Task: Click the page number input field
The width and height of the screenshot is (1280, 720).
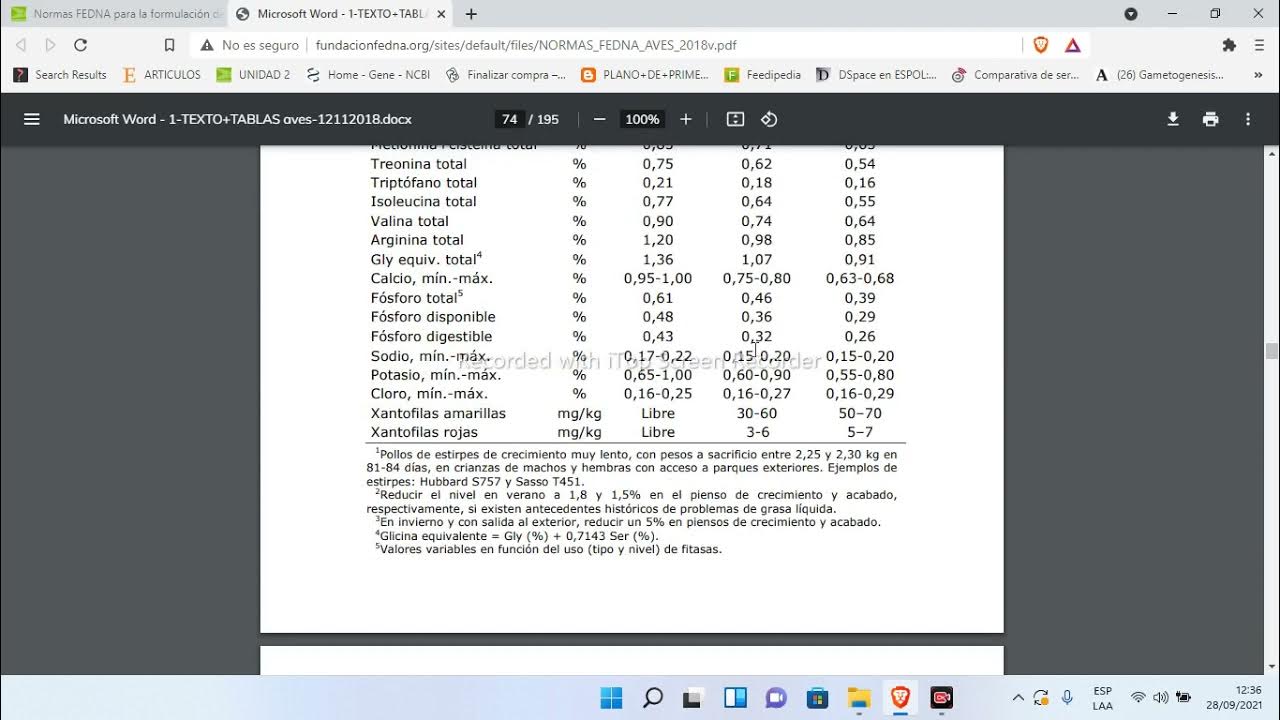Action: pos(509,119)
